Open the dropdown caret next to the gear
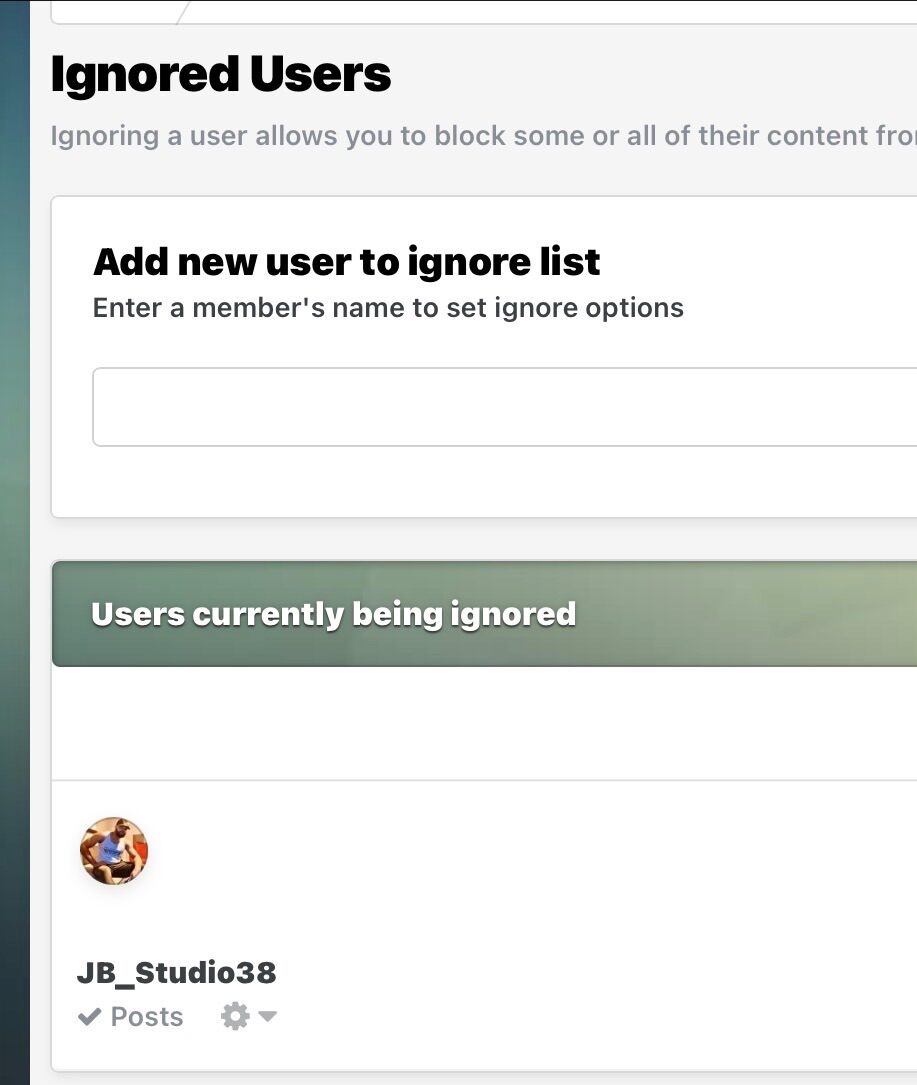917x1085 pixels. coord(267,1017)
